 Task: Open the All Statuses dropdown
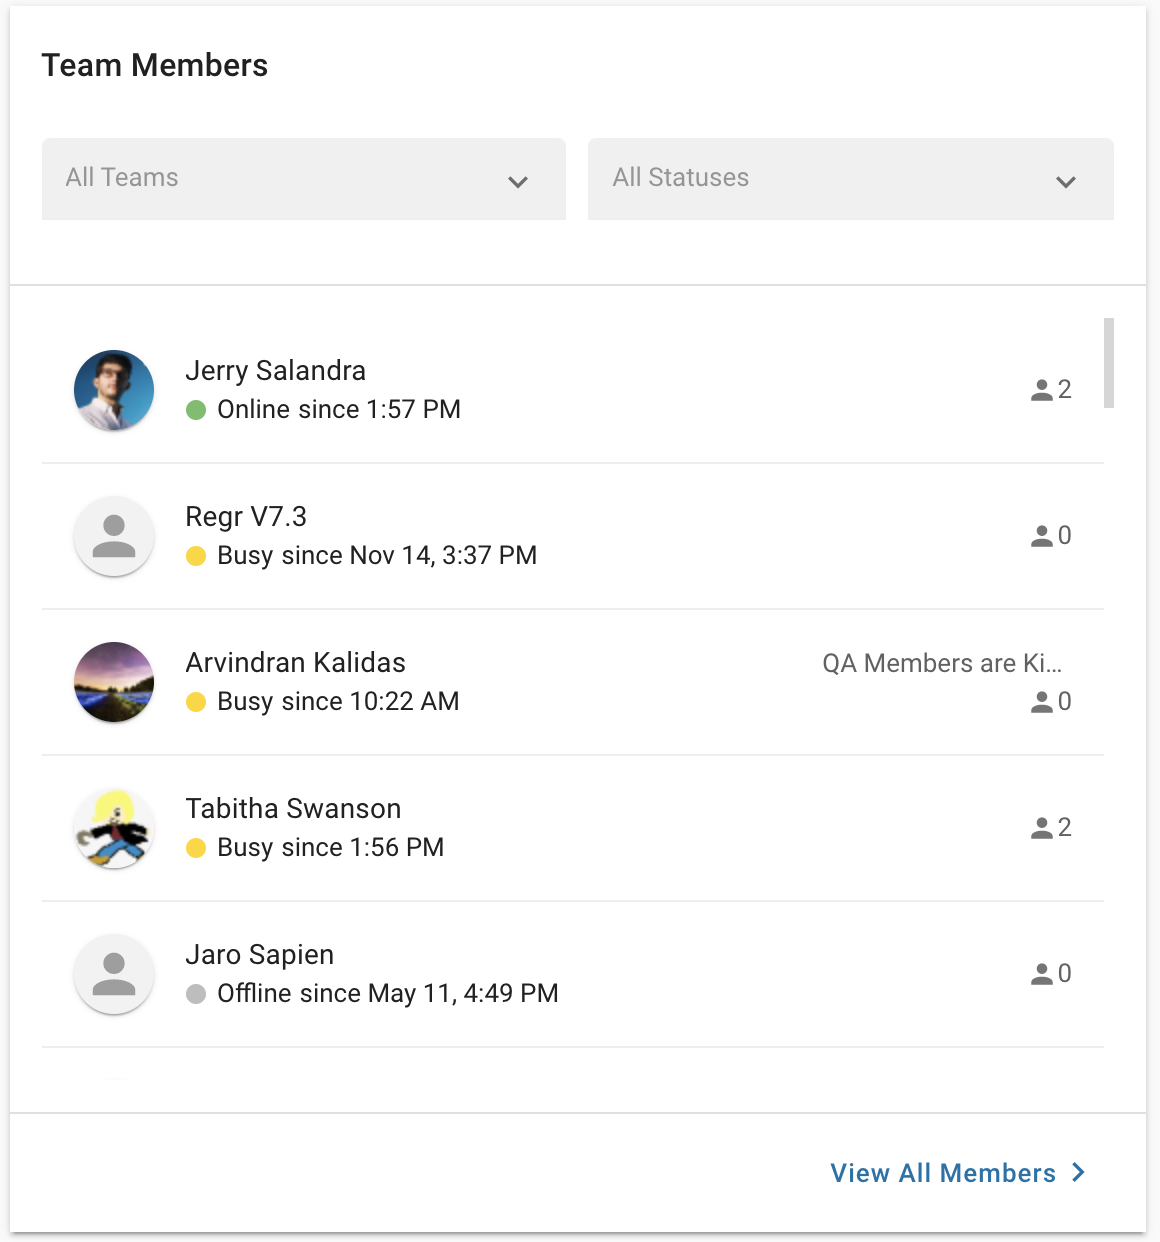click(851, 179)
